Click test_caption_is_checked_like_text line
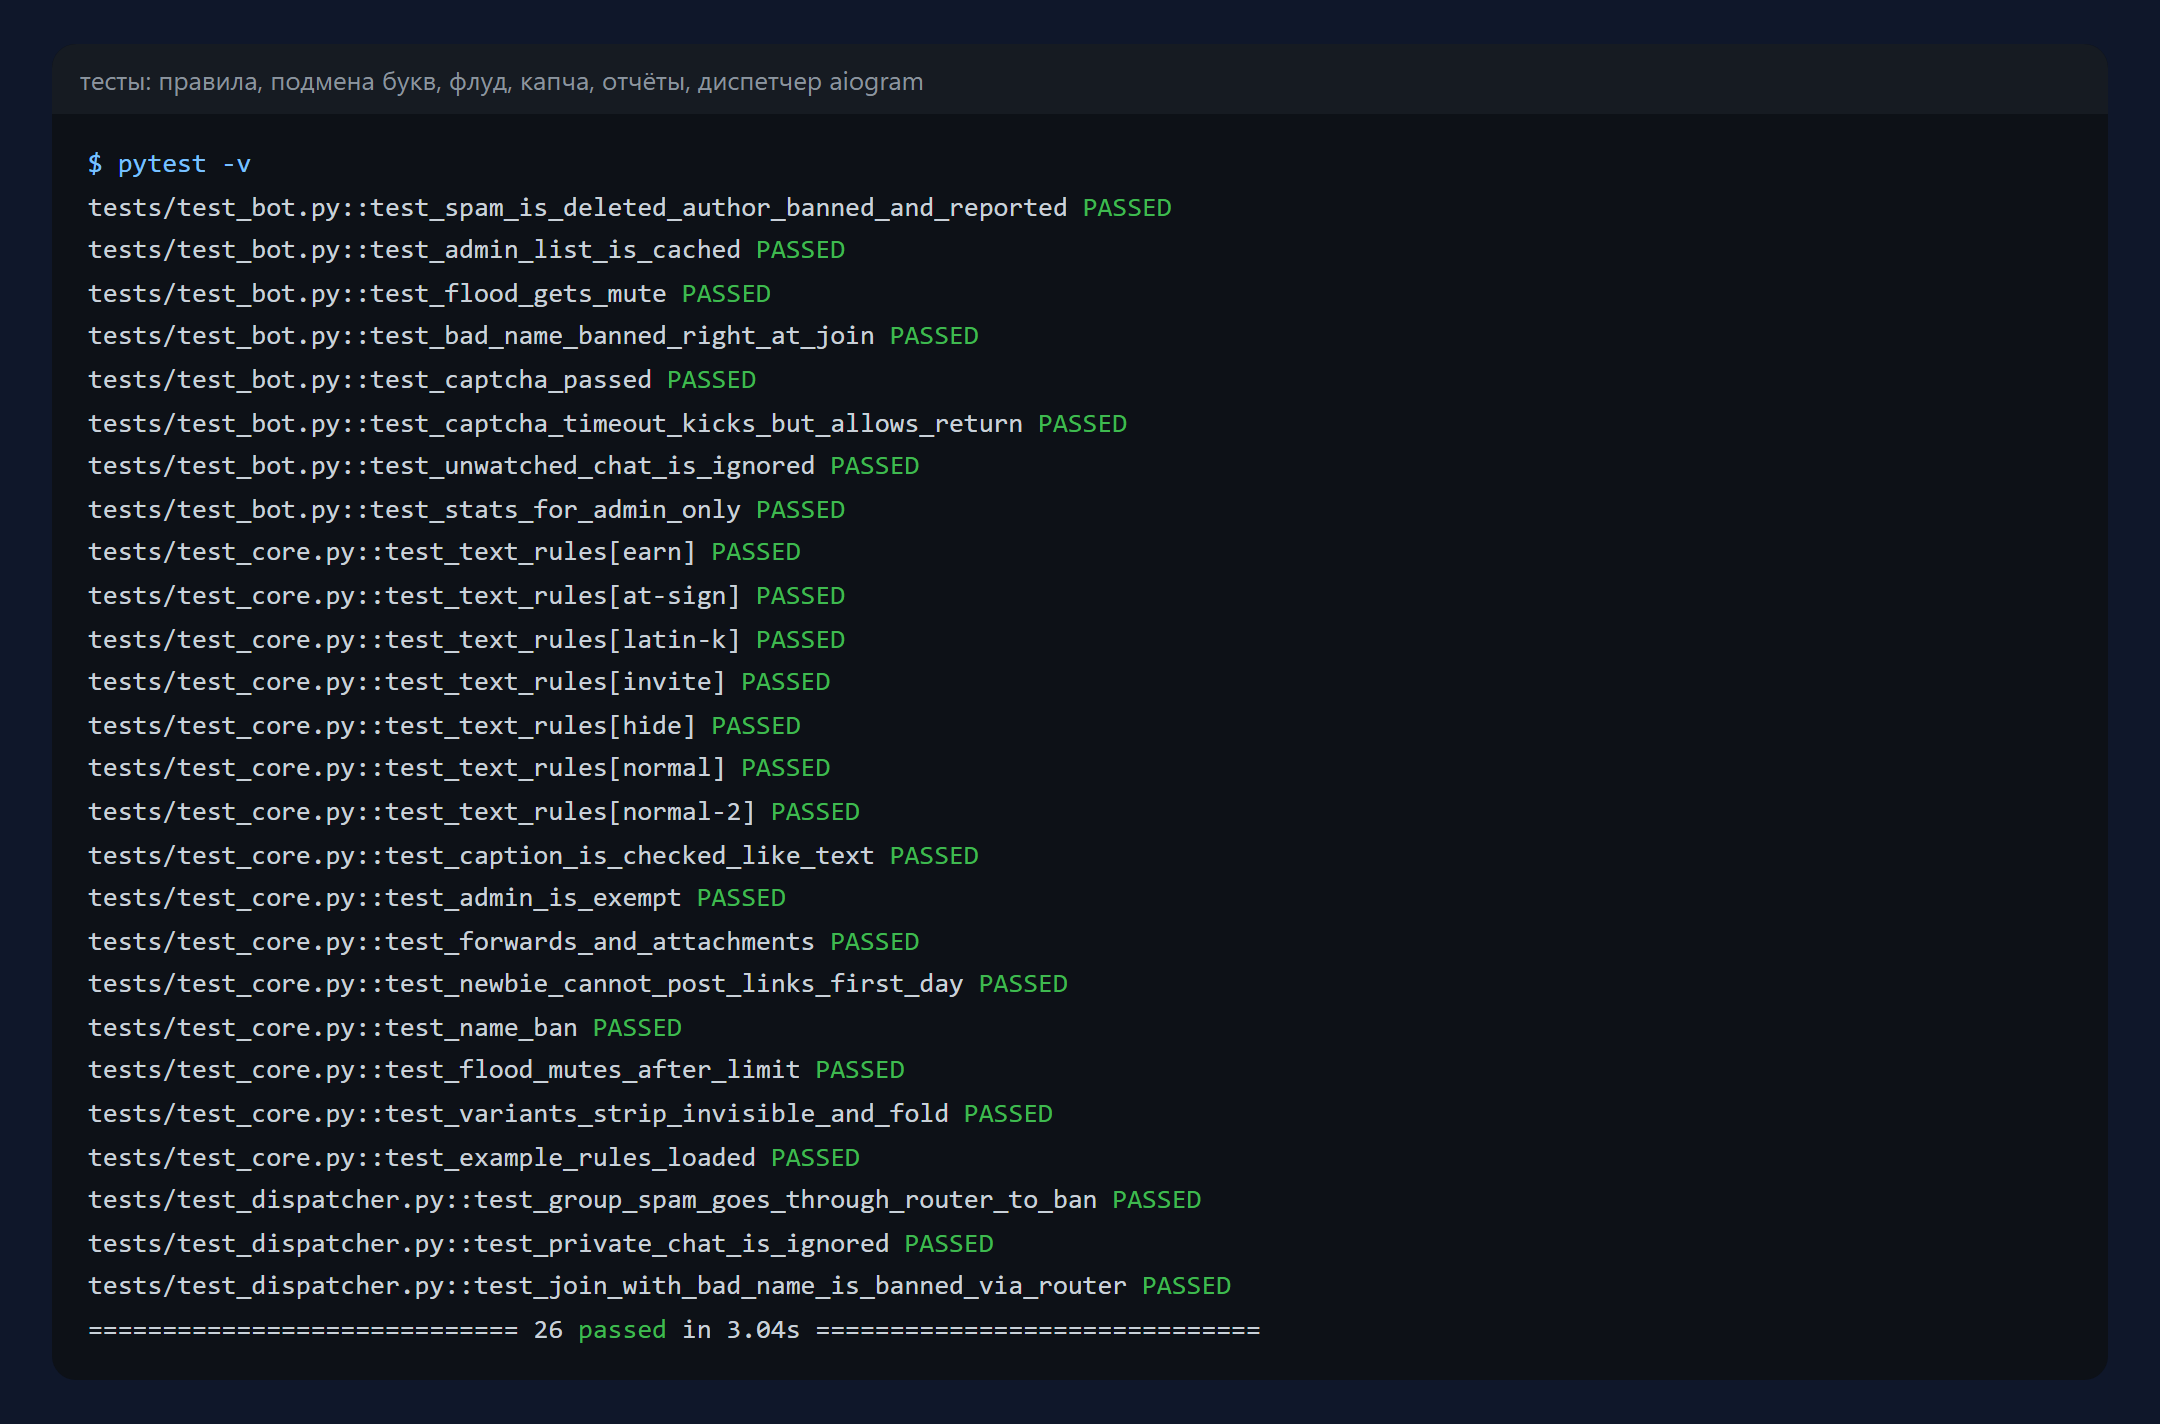The width and height of the screenshot is (2160, 1424). pyautogui.click(x=533, y=856)
